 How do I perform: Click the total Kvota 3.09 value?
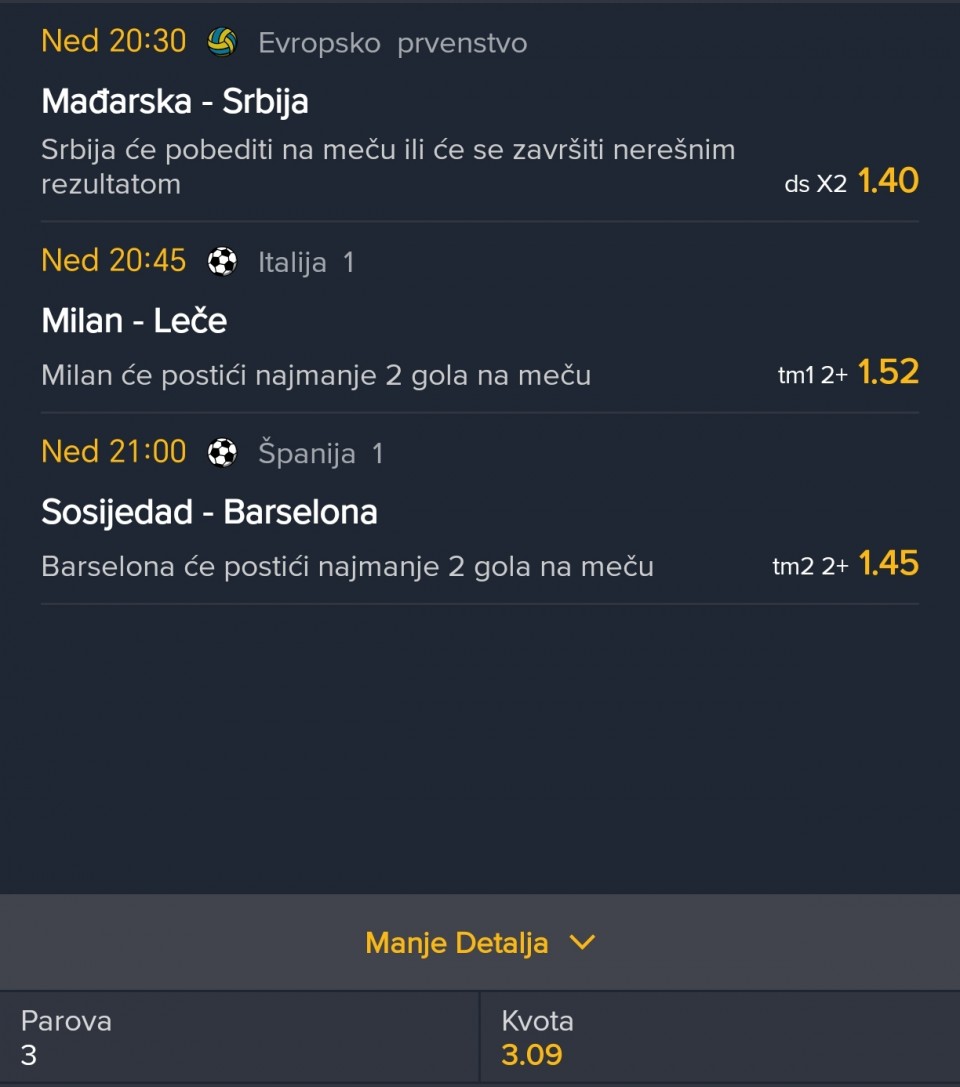(532, 1054)
